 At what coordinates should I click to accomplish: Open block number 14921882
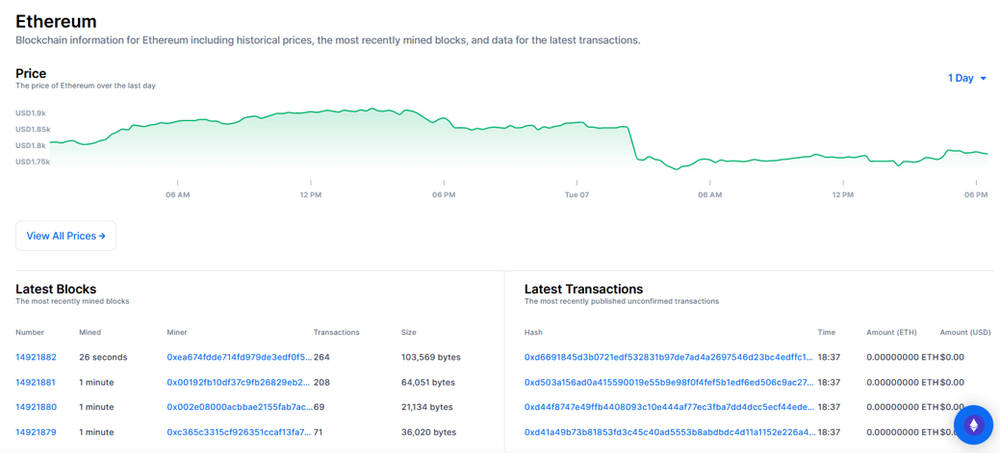pos(36,357)
